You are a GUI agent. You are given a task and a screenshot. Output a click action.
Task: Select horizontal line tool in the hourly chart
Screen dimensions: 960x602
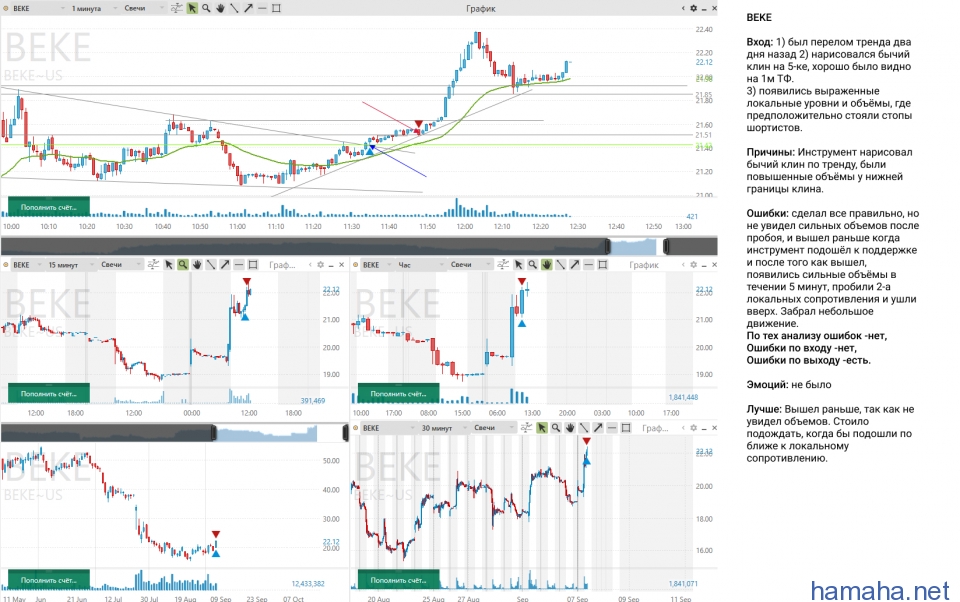point(588,265)
